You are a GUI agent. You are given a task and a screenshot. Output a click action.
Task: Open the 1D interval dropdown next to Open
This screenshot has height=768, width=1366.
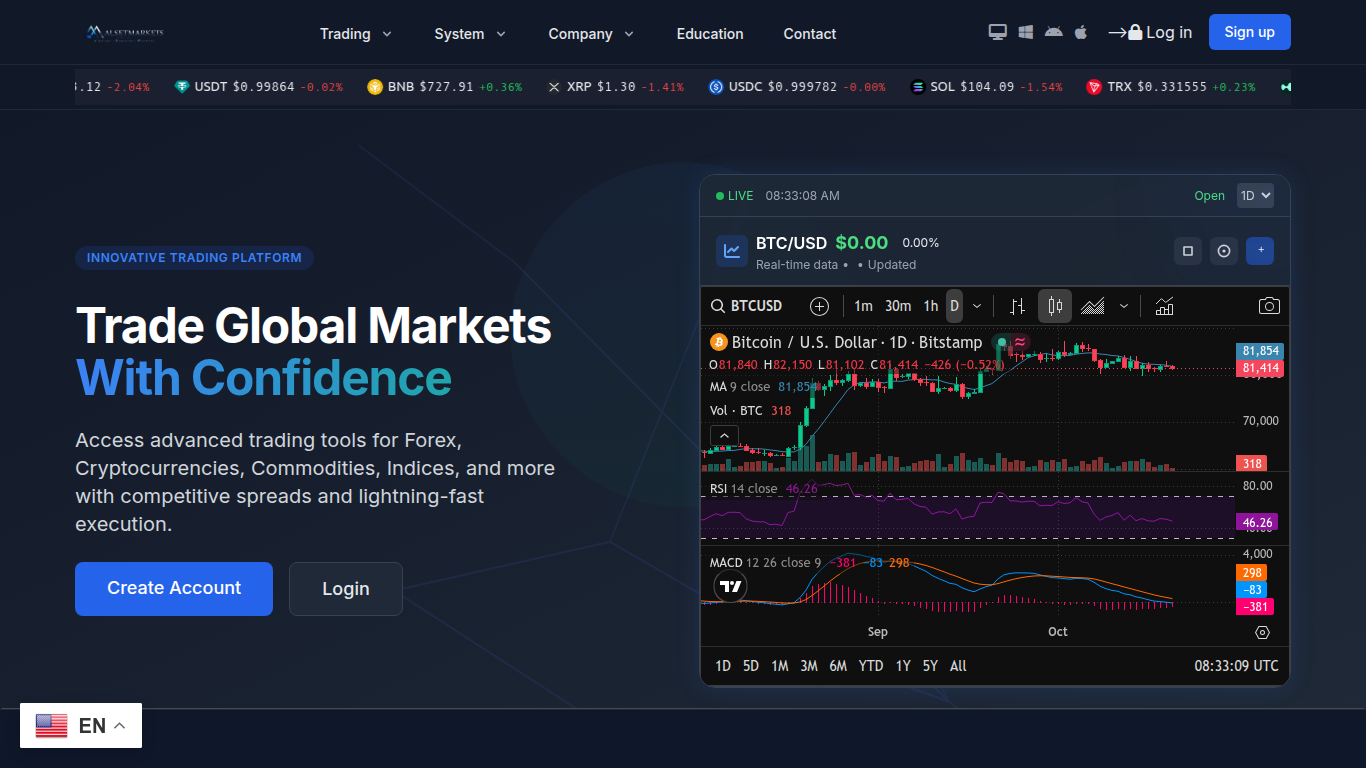(x=1255, y=196)
